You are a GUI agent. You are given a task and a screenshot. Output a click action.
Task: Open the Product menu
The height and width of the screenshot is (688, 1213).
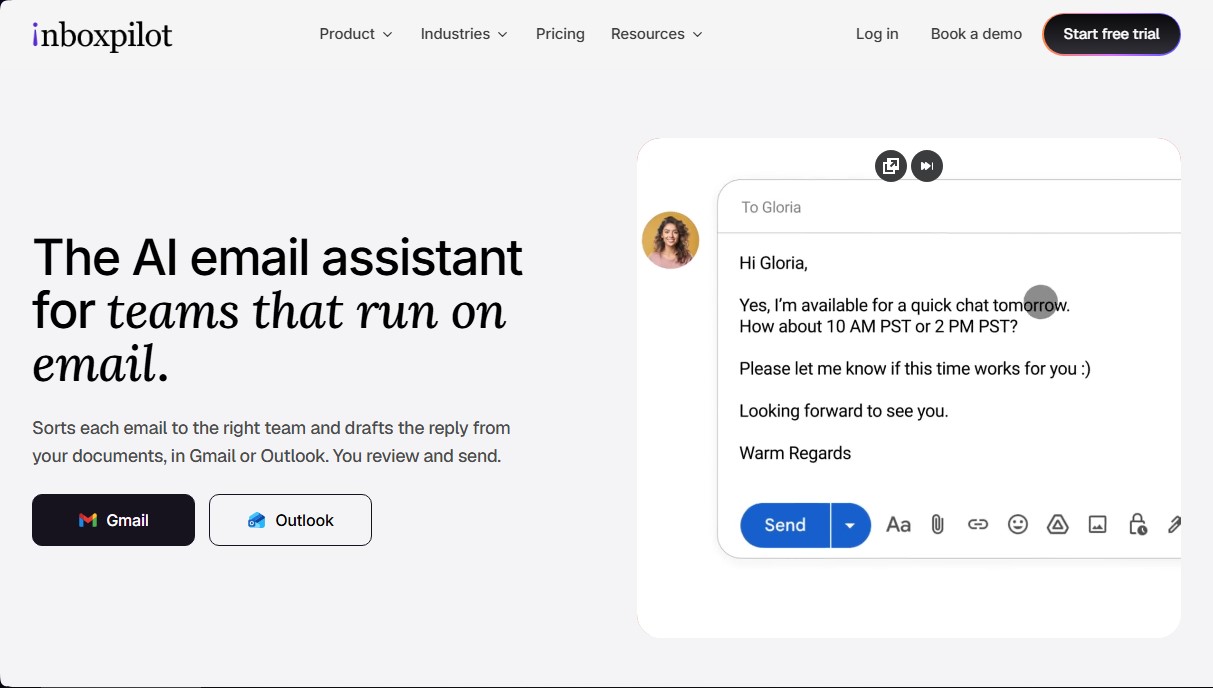coord(356,34)
